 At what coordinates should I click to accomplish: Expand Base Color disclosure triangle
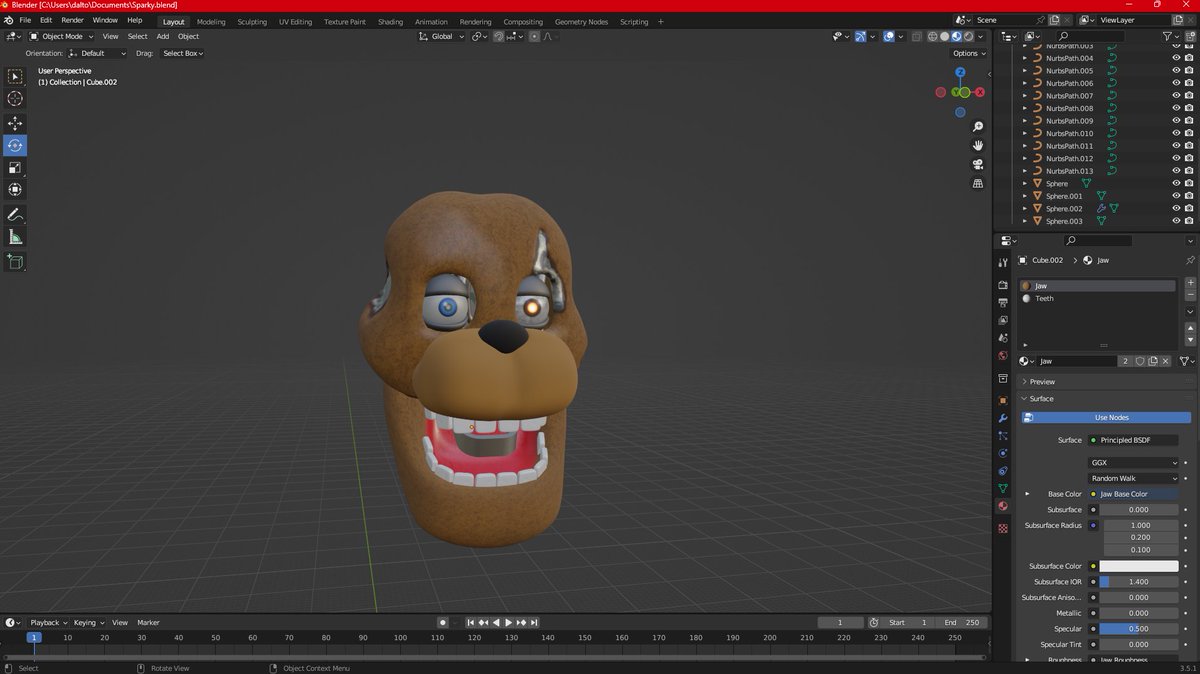click(1027, 494)
